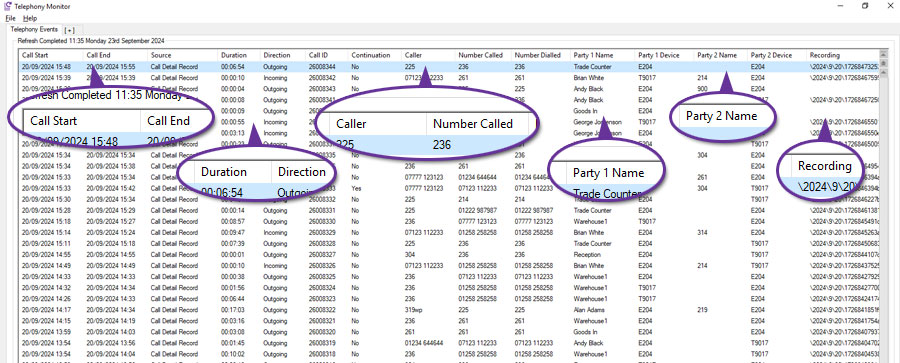Sort by the Call Start column header
Screen dimensions: 900x363
[x=51, y=55]
